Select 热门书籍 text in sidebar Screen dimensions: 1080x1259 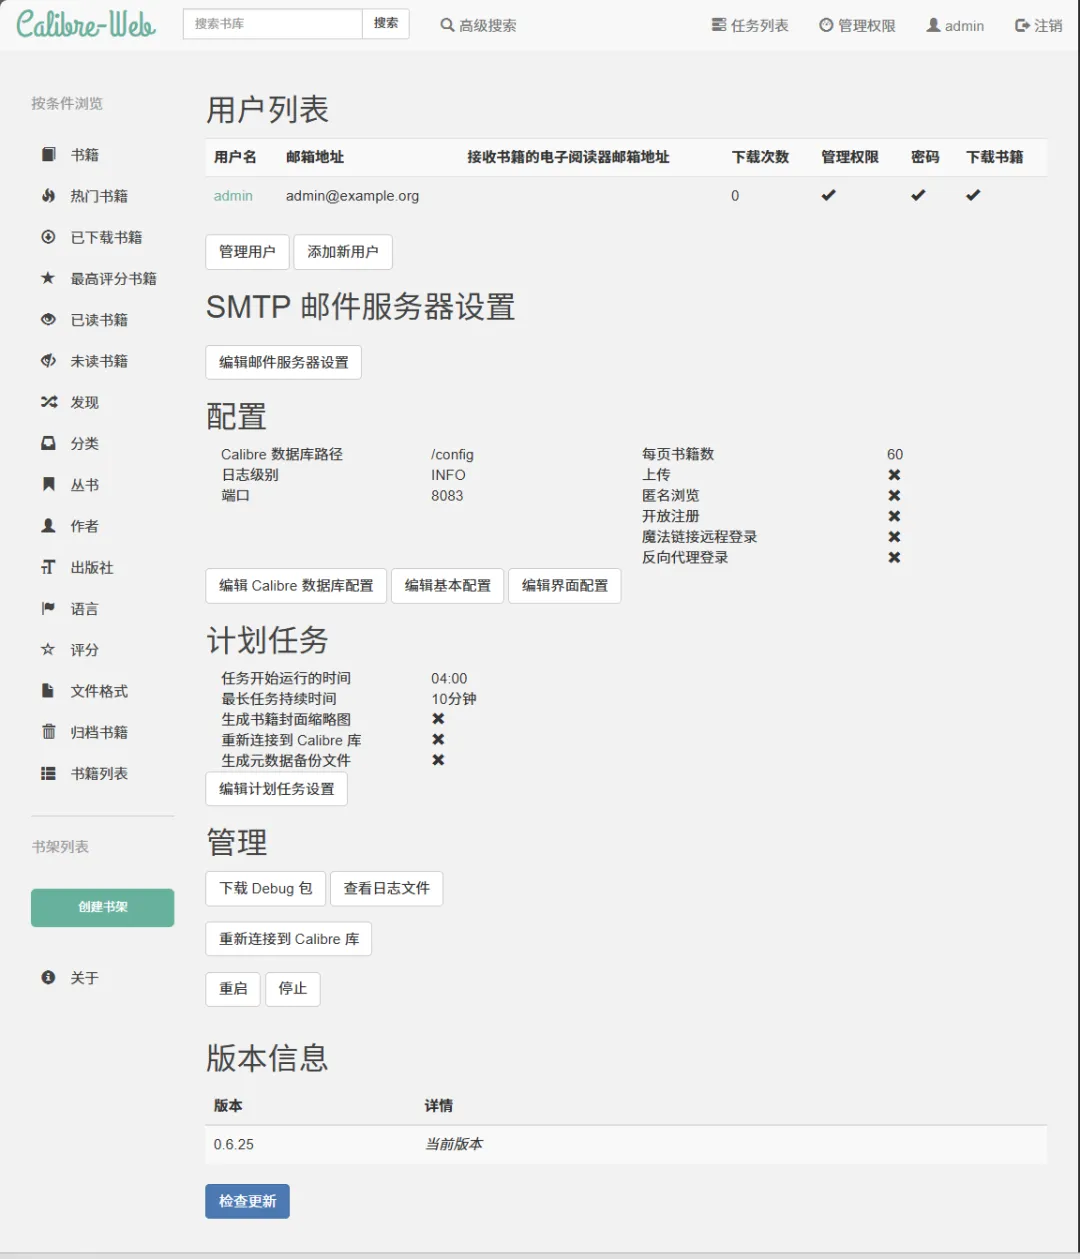[x=99, y=196]
